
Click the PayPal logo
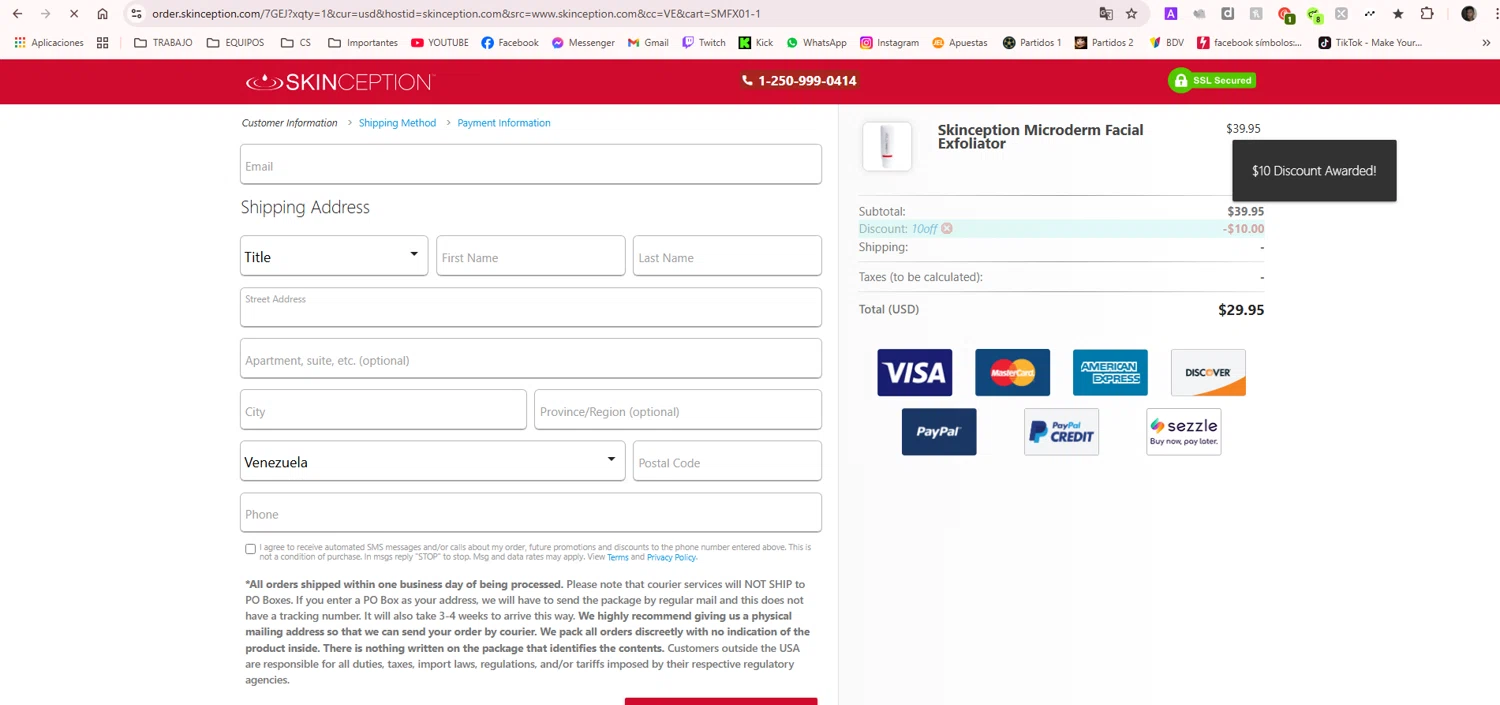(x=939, y=432)
